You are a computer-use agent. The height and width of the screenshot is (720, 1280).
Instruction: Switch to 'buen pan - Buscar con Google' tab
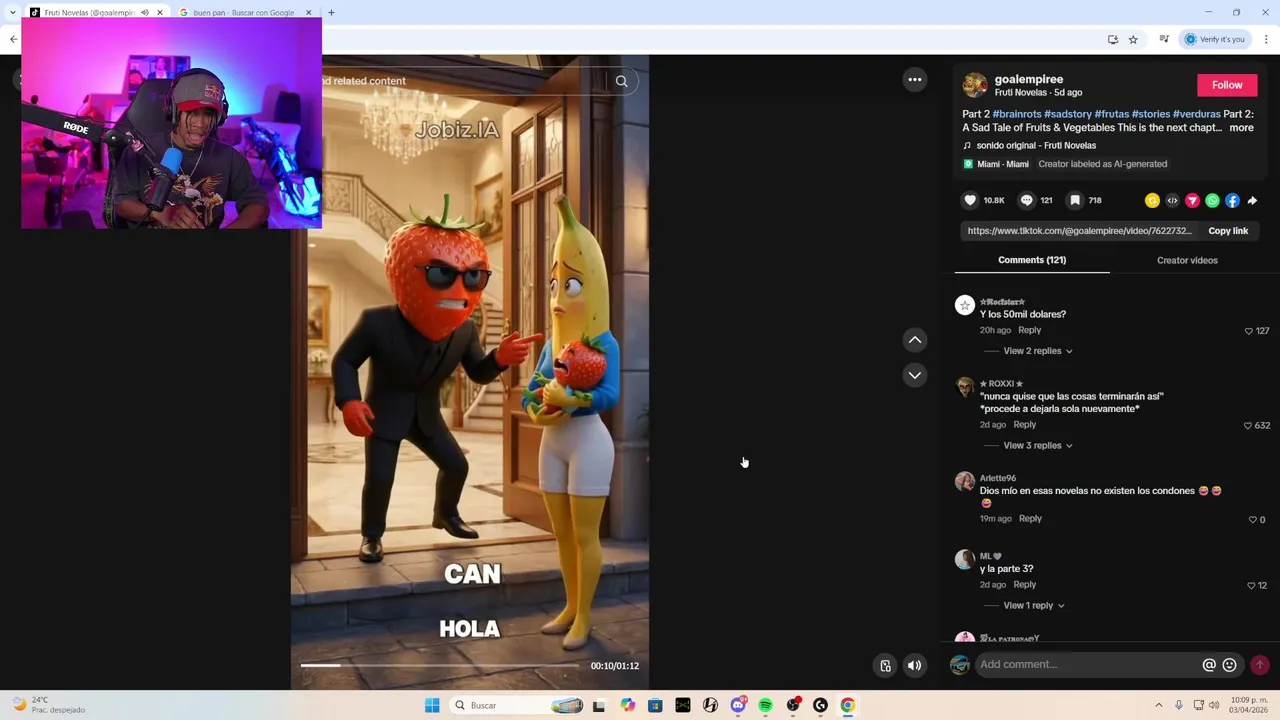244,13
